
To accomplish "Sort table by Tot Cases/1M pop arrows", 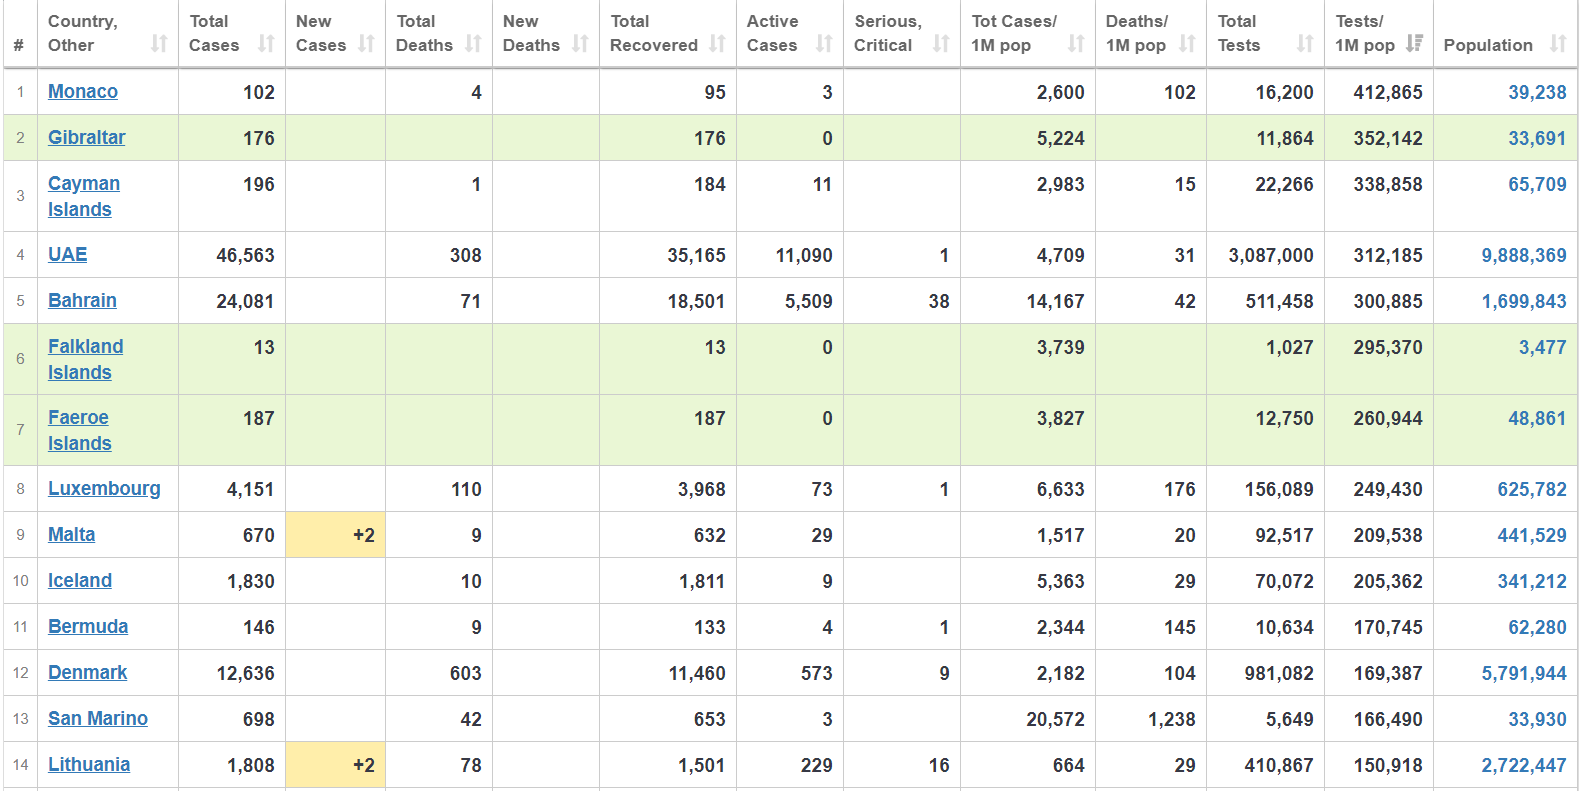I will click(1076, 44).
